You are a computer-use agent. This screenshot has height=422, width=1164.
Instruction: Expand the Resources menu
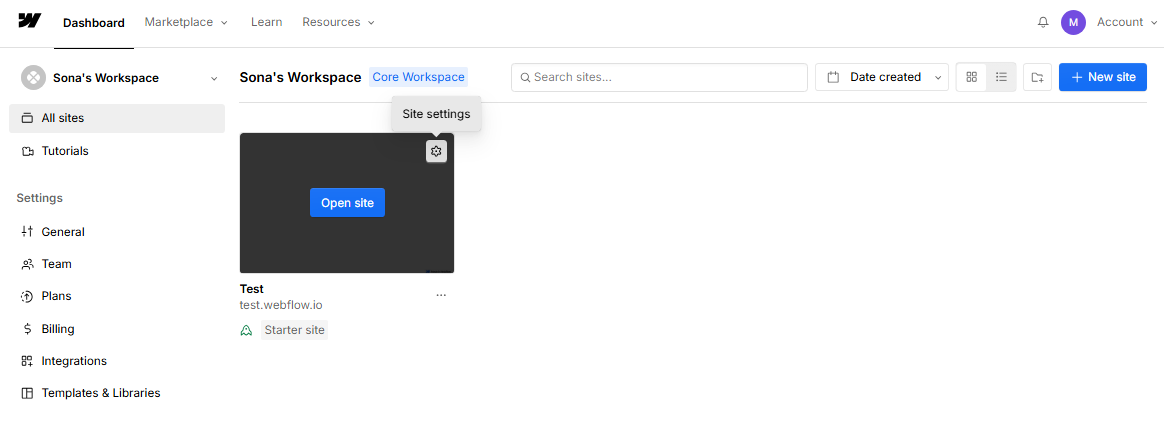click(339, 22)
